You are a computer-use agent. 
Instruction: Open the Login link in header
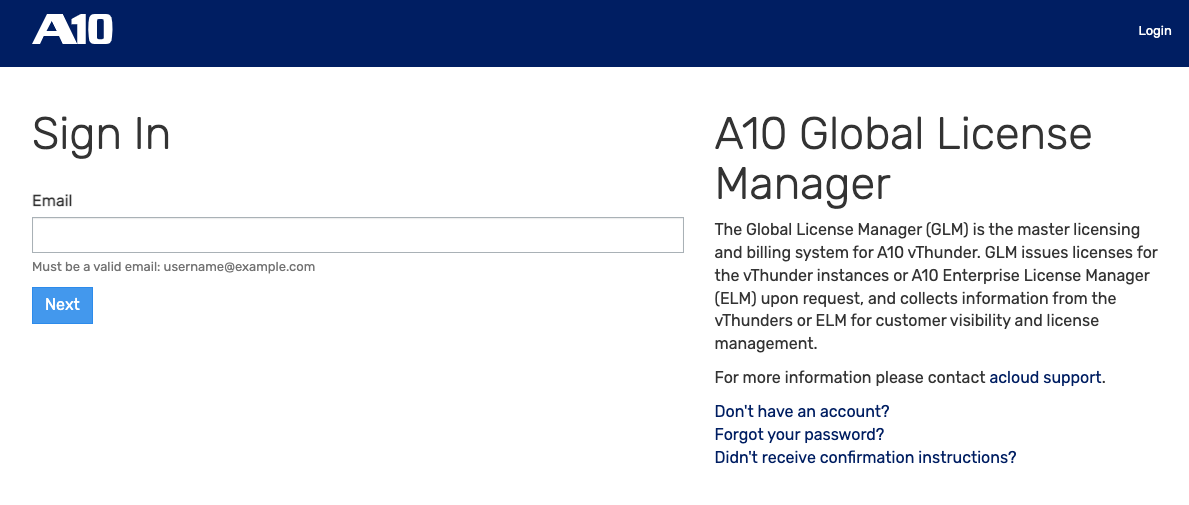(1154, 31)
